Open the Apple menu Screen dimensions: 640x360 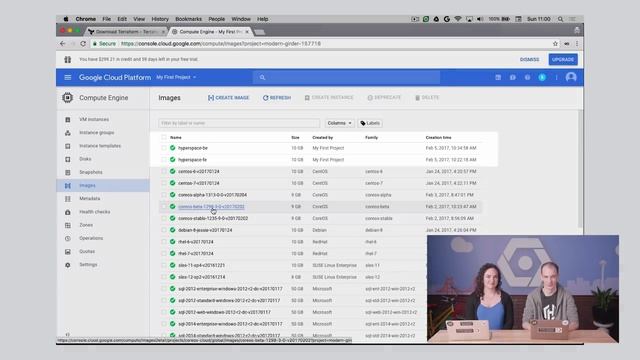(x=66, y=19)
